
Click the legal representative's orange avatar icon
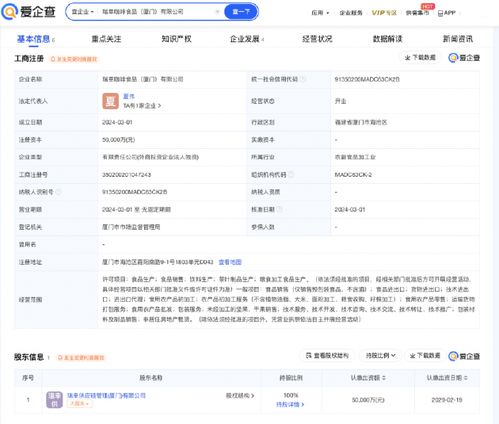coord(110,101)
